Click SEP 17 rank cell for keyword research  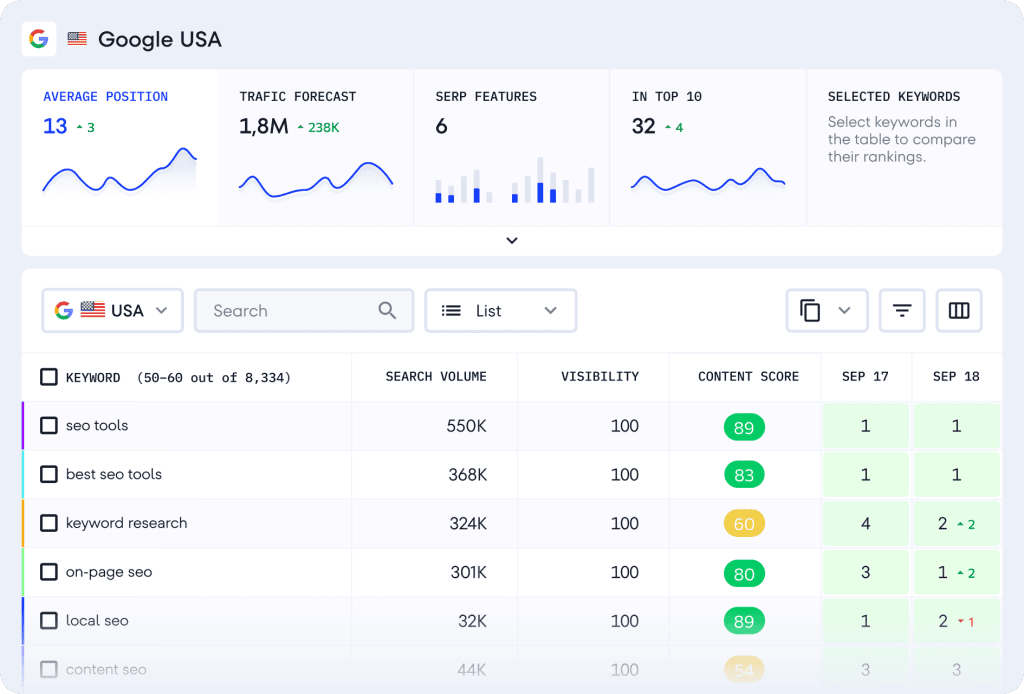865,524
